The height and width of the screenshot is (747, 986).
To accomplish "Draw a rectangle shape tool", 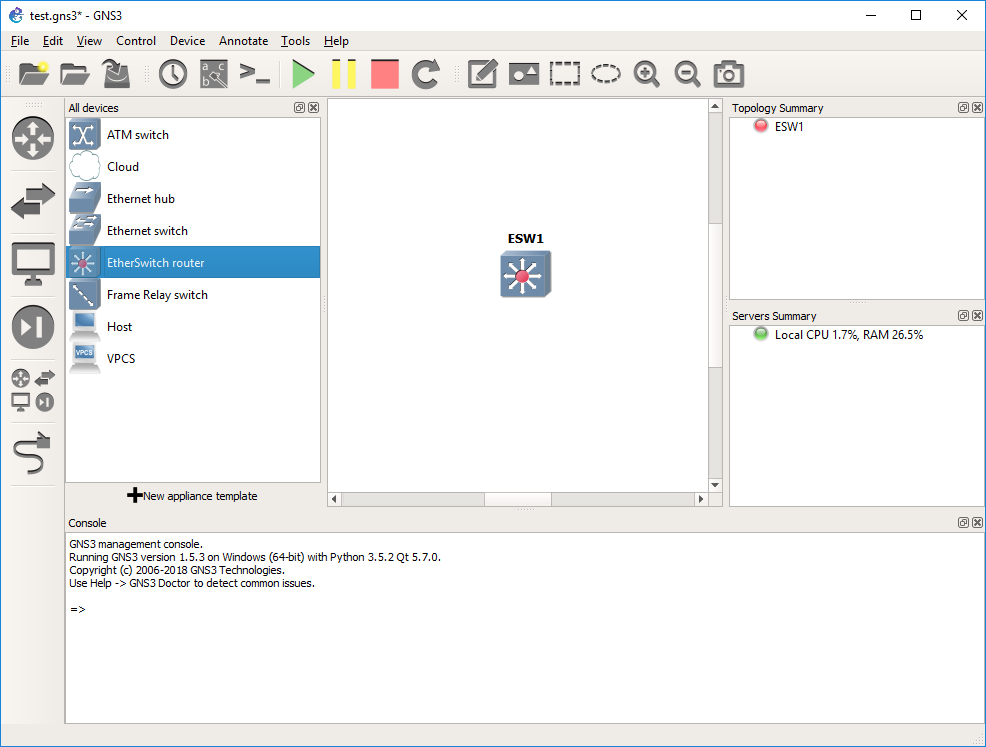I will (565, 74).
